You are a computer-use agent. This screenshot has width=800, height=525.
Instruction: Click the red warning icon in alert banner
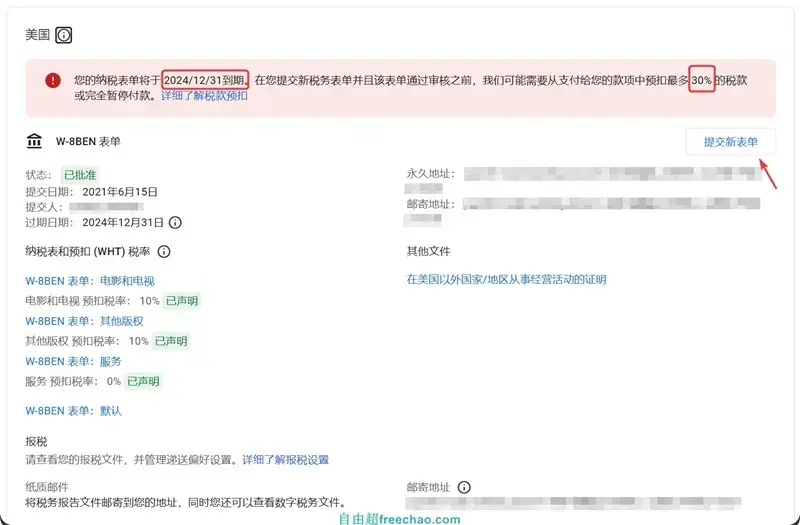[53, 80]
